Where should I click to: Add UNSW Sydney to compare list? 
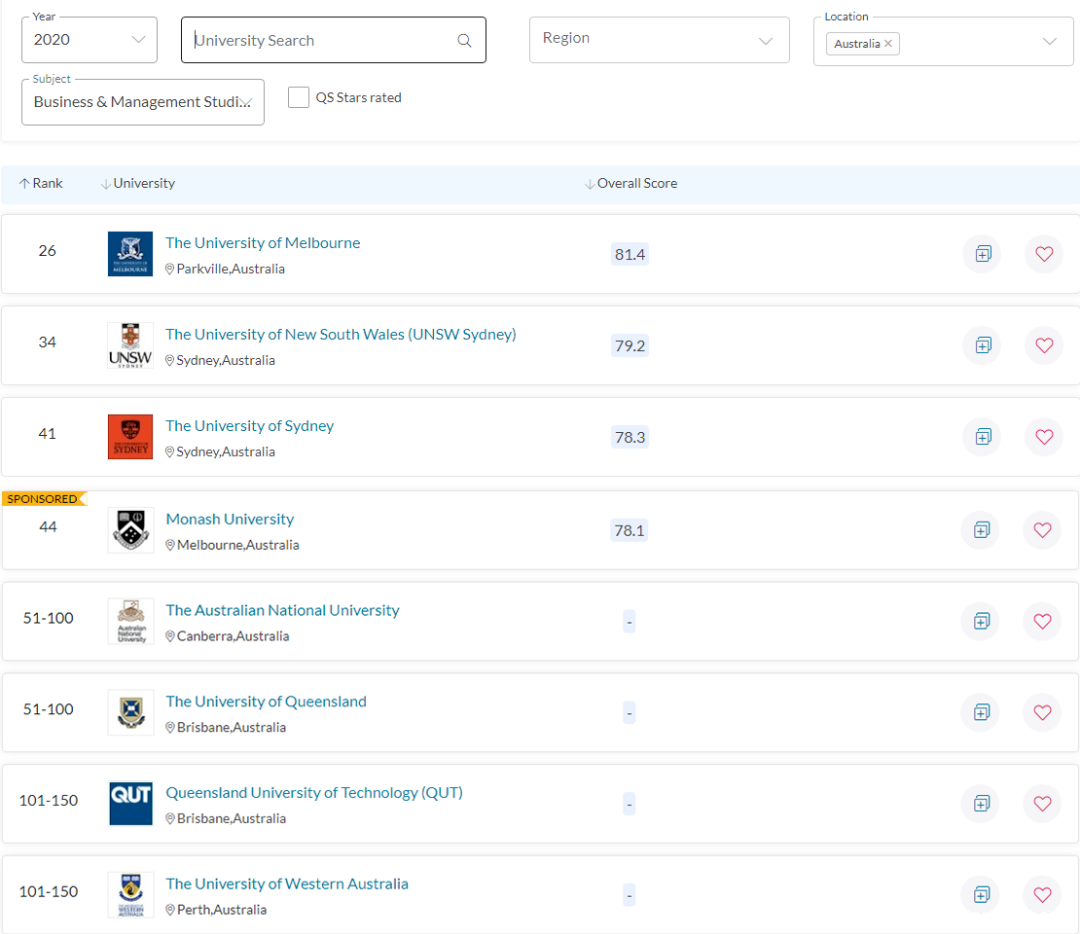983,345
